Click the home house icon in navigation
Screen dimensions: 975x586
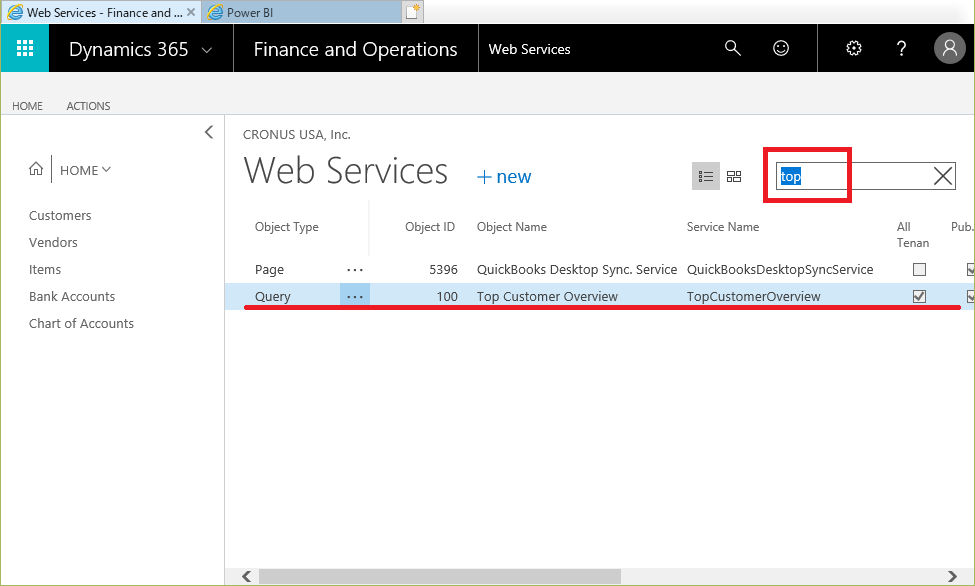(36, 169)
